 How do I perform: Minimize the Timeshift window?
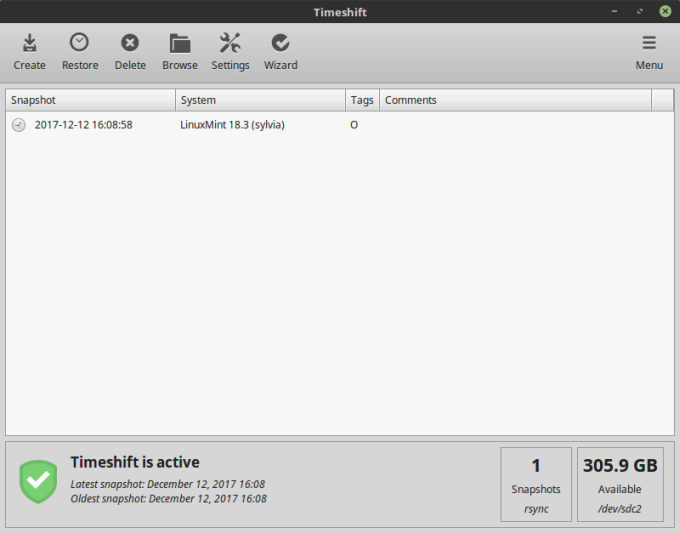616,11
